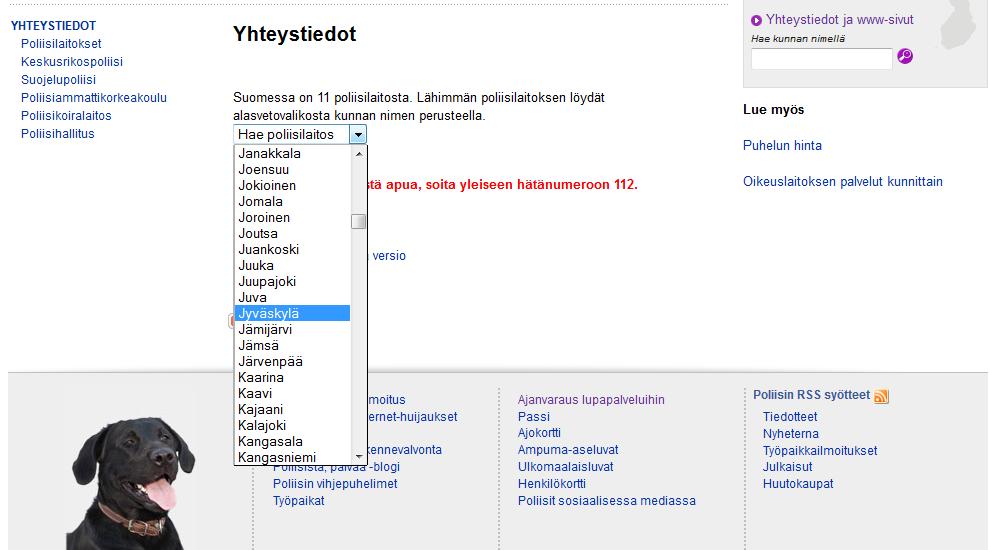Screen dimensions: 989x550
Task: Click the purple arrow icon beside Yhteystiedot ja www-sivut
Action: click(756, 21)
